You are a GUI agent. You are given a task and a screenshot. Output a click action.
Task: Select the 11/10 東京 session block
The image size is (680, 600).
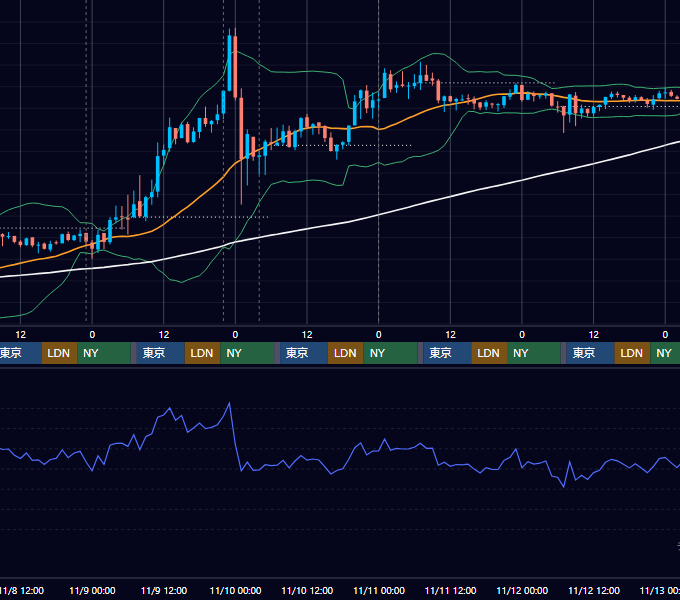[304, 353]
